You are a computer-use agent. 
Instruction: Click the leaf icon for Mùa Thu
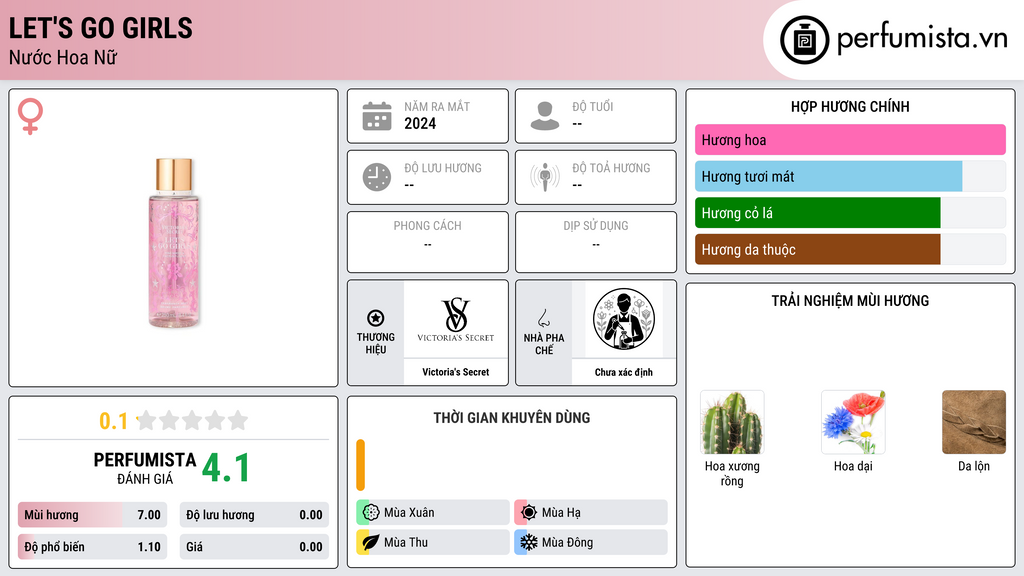tap(371, 542)
